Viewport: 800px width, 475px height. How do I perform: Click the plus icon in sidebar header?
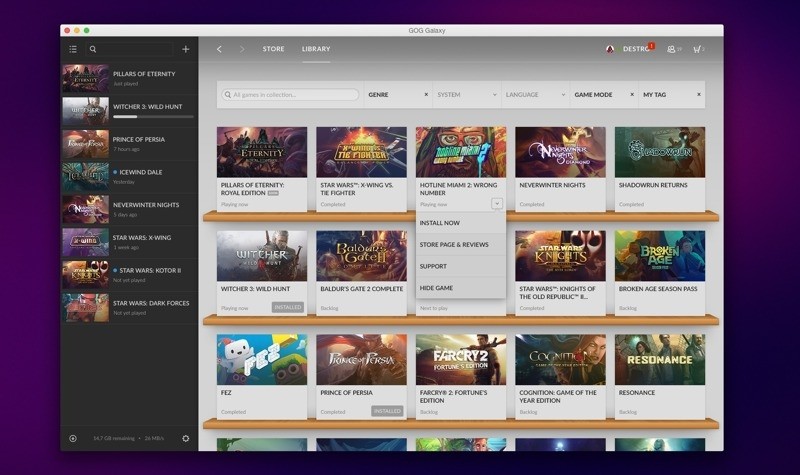pyautogui.click(x=186, y=49)
